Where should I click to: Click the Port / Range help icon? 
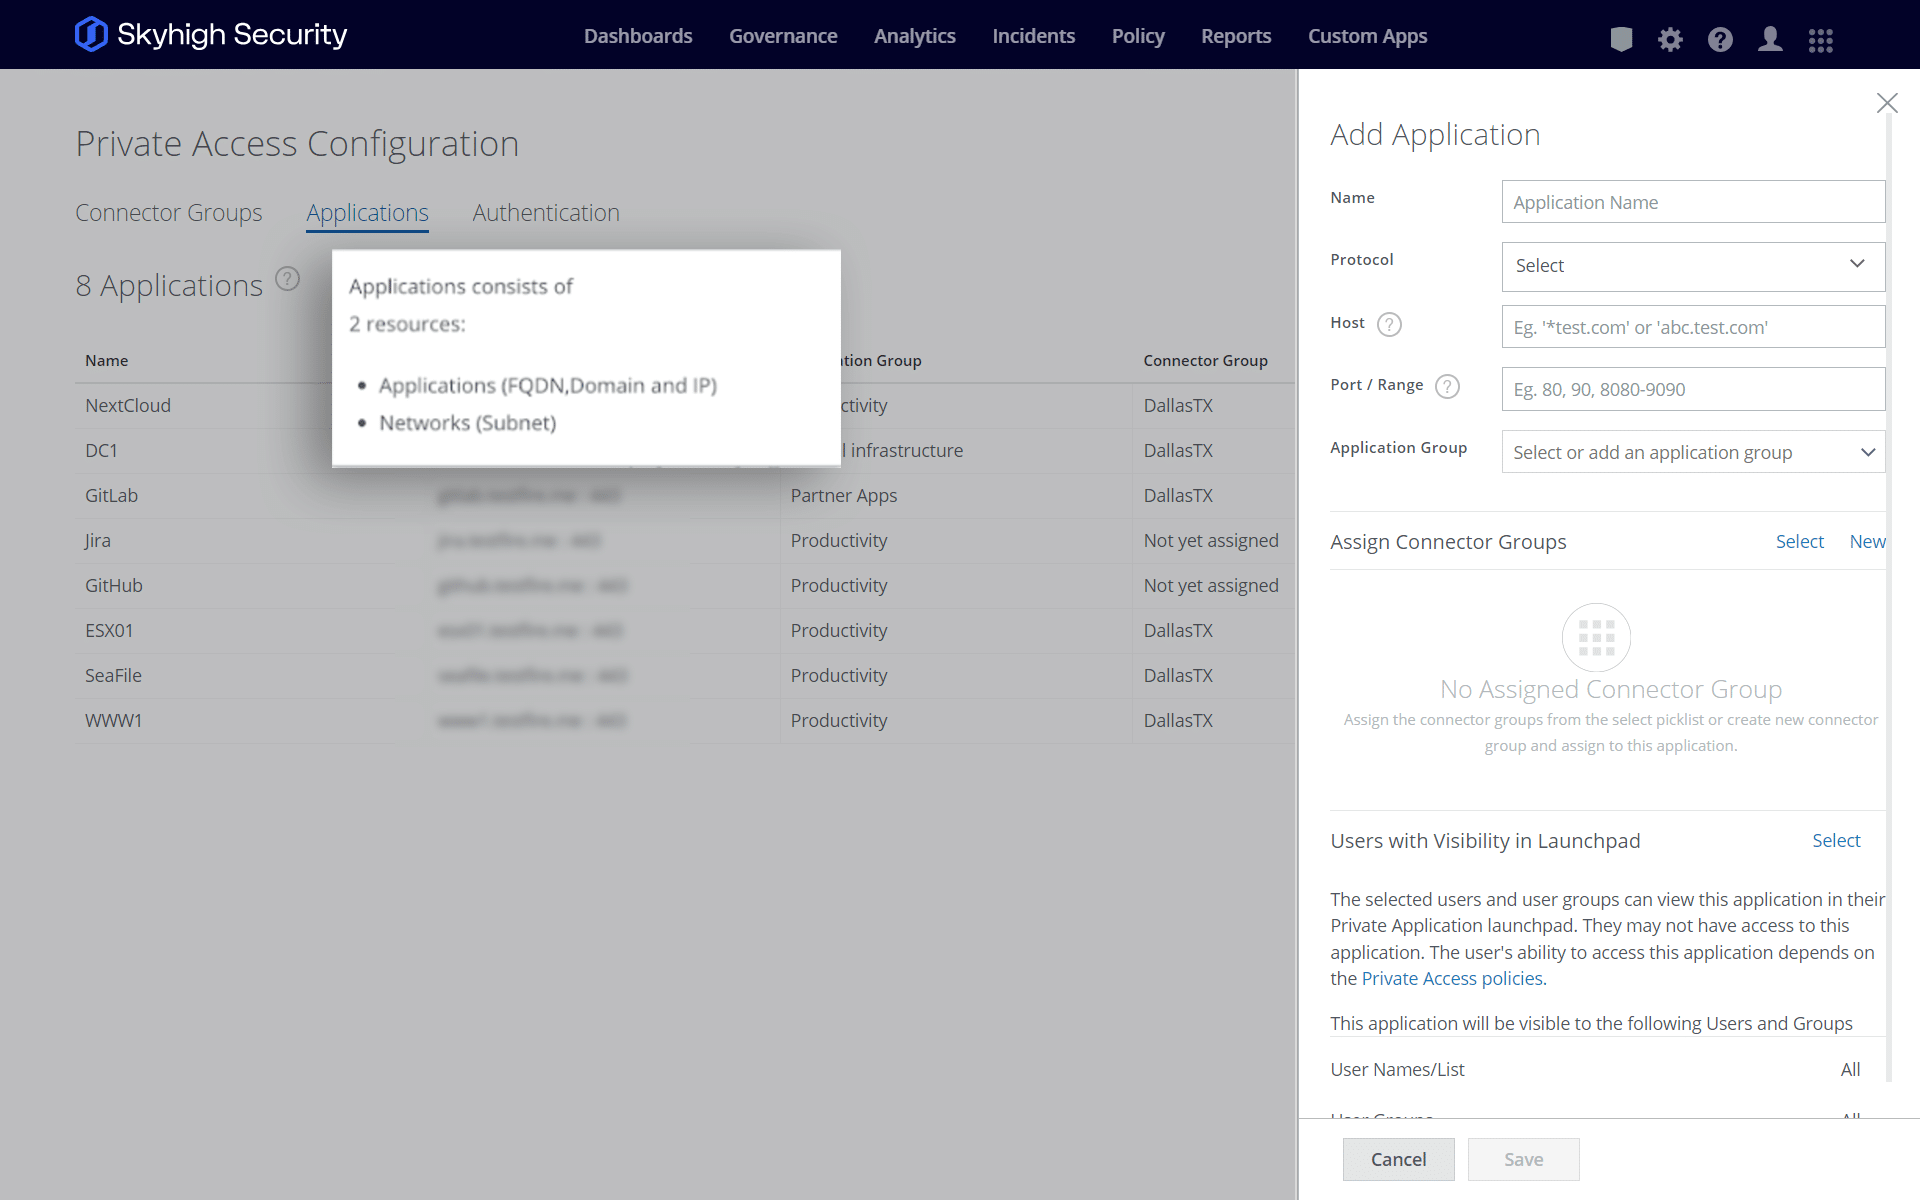(1447, 386)
